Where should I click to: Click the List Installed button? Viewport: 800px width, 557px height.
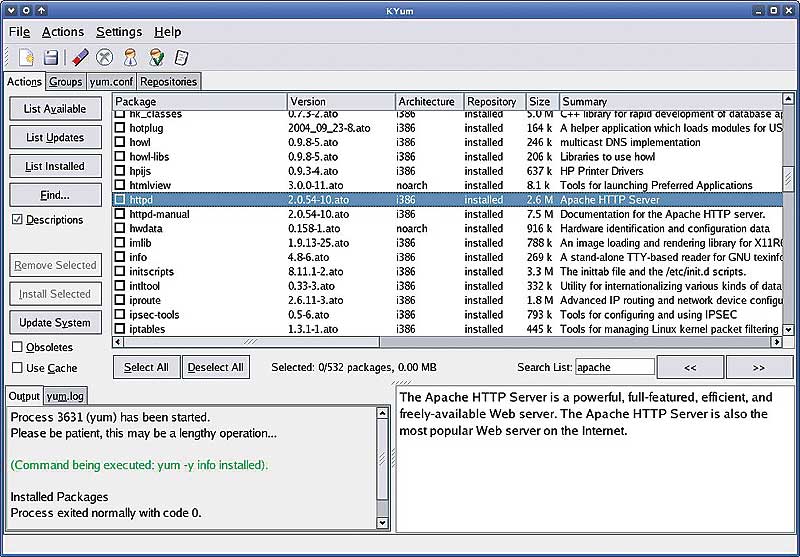[x=55, y=166]
